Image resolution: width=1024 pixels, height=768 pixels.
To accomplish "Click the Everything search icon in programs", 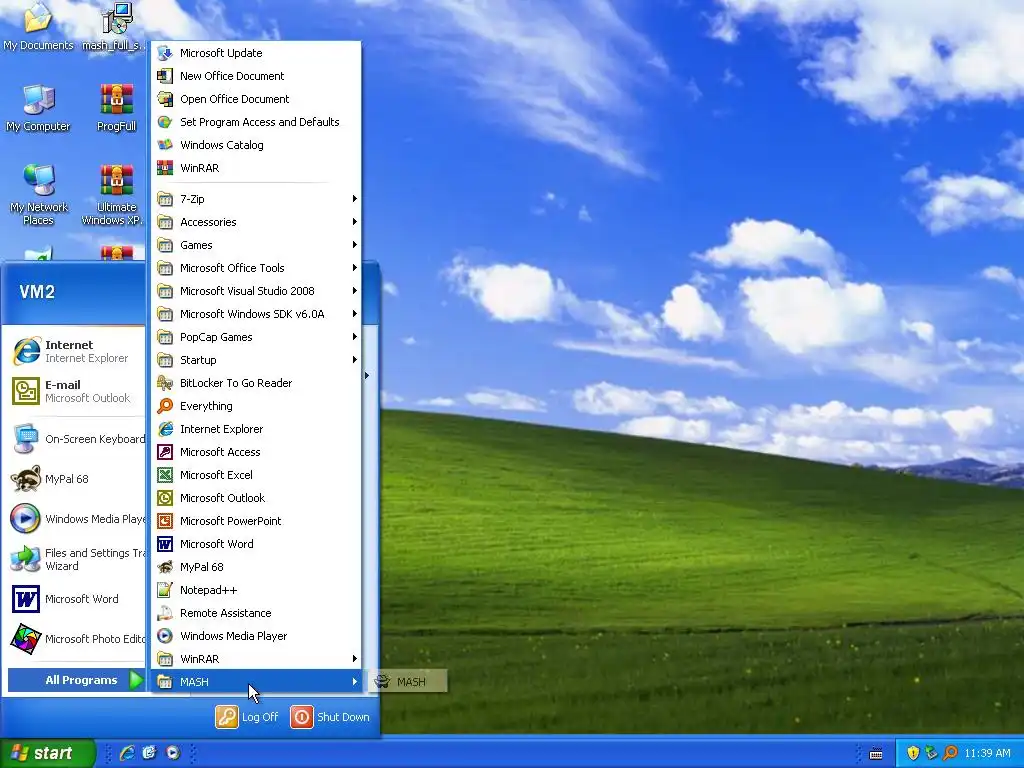I will (165, 406).
